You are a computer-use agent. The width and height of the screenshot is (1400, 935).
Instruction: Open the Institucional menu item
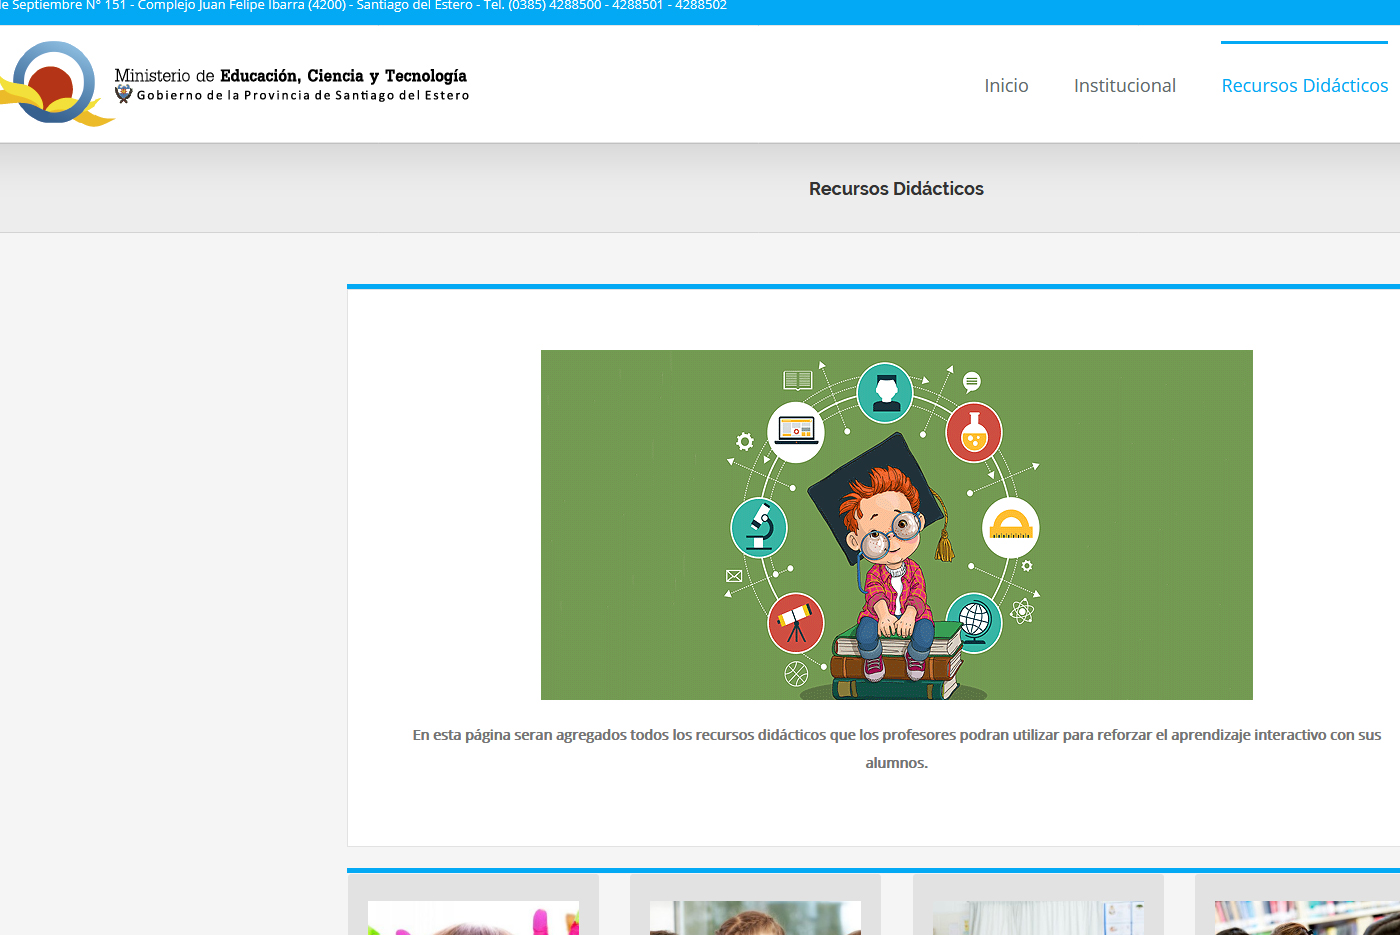pyautogui.click(x=1124, y=86)
